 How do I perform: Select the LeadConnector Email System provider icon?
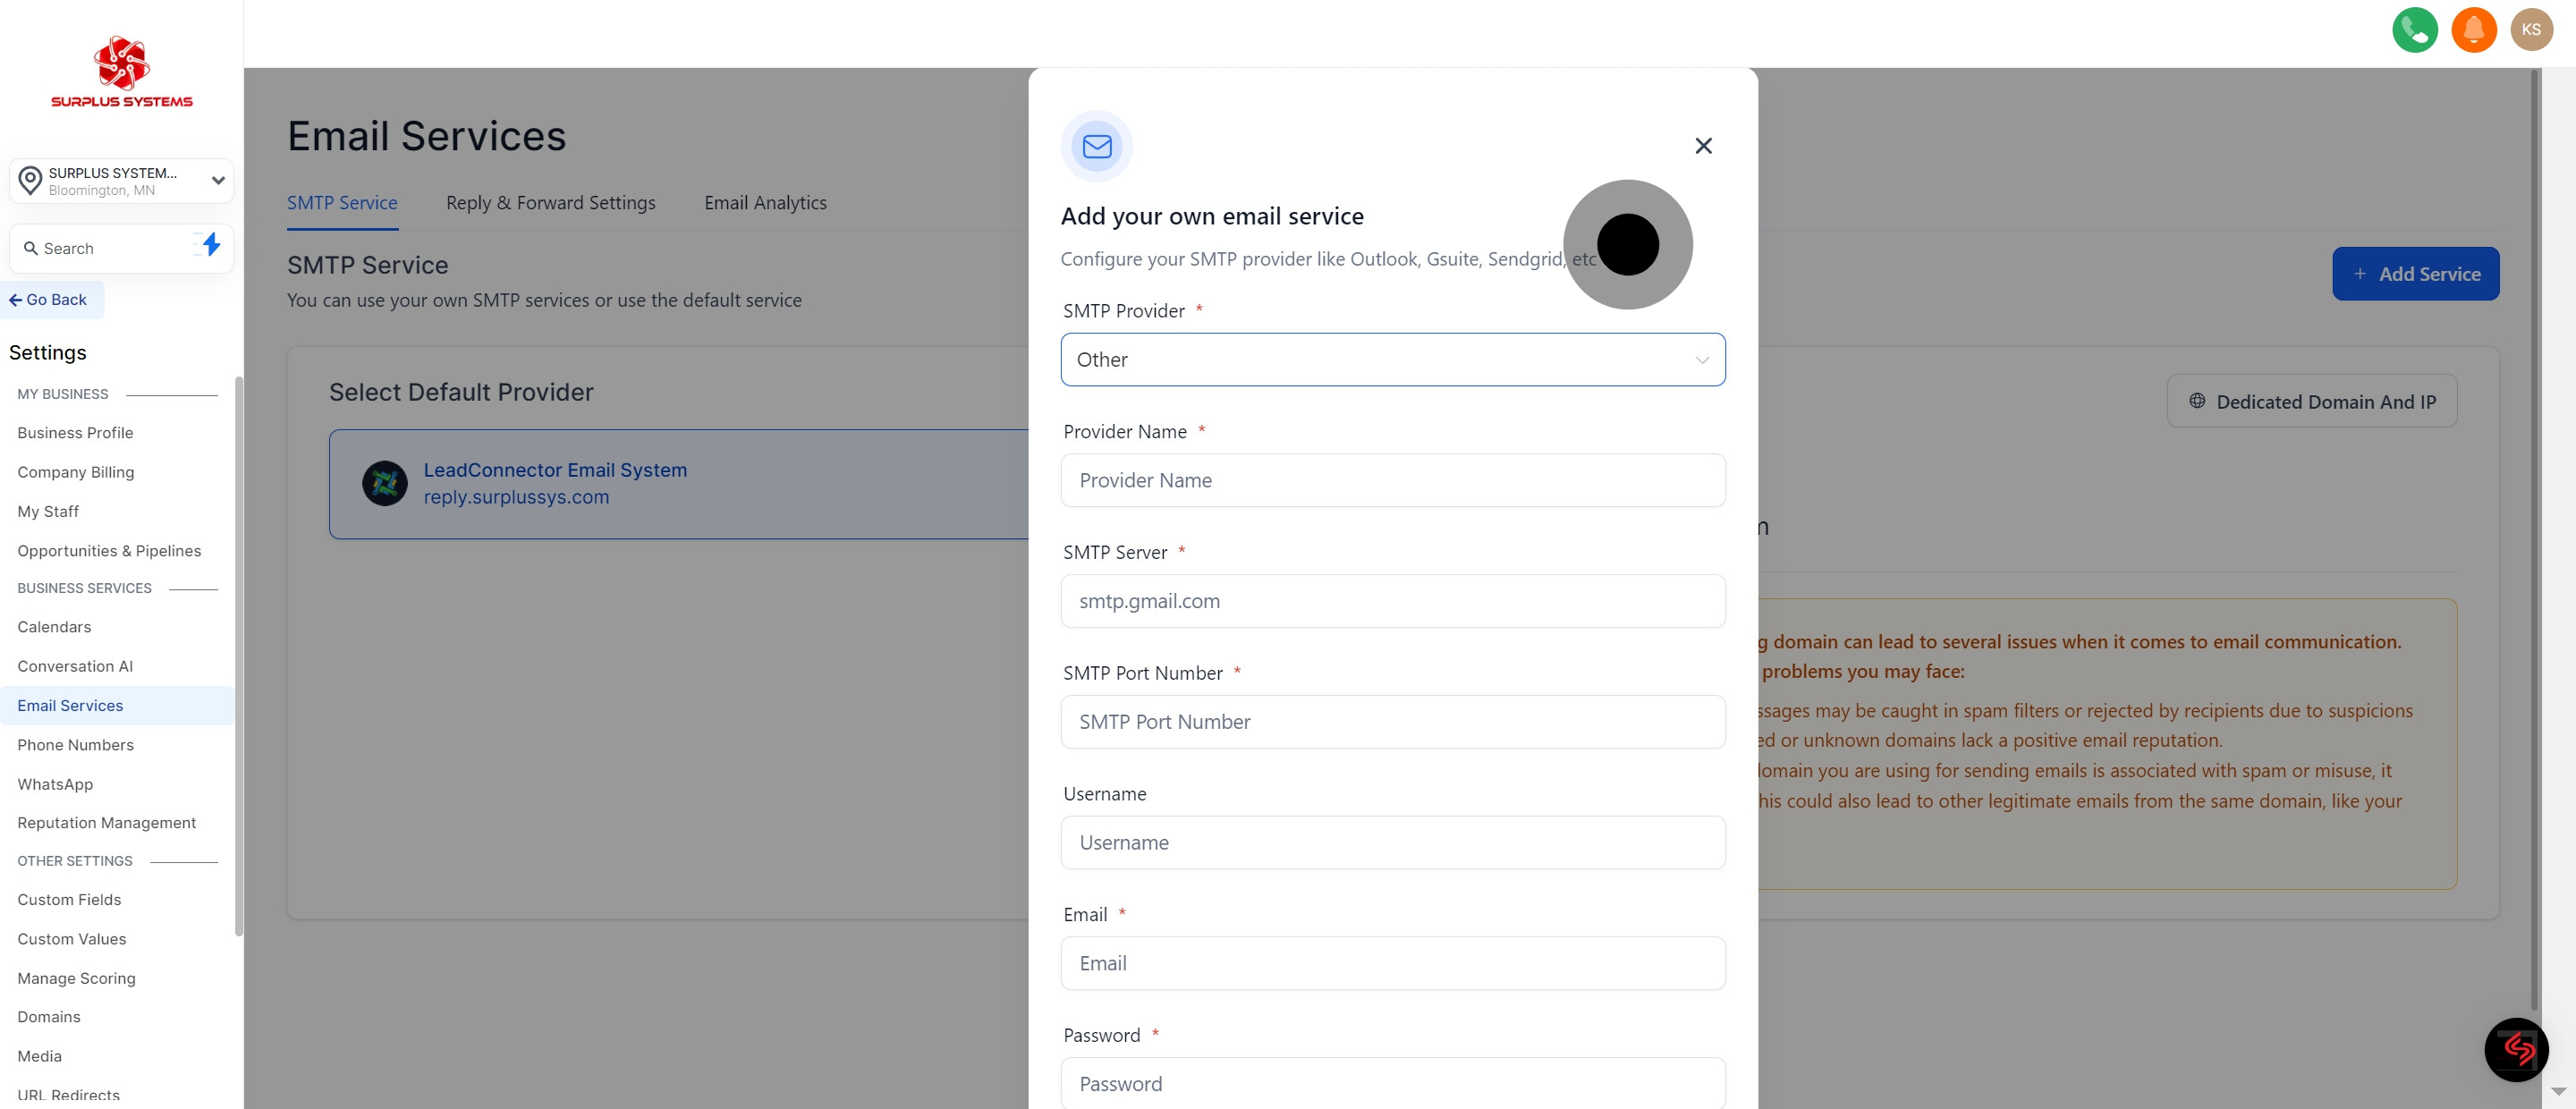(x=385, y=483)
